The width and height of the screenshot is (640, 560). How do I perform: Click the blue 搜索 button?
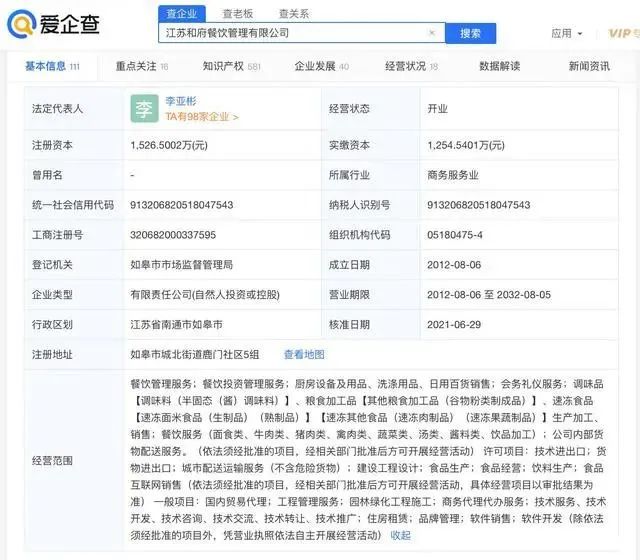click(471, 33)
